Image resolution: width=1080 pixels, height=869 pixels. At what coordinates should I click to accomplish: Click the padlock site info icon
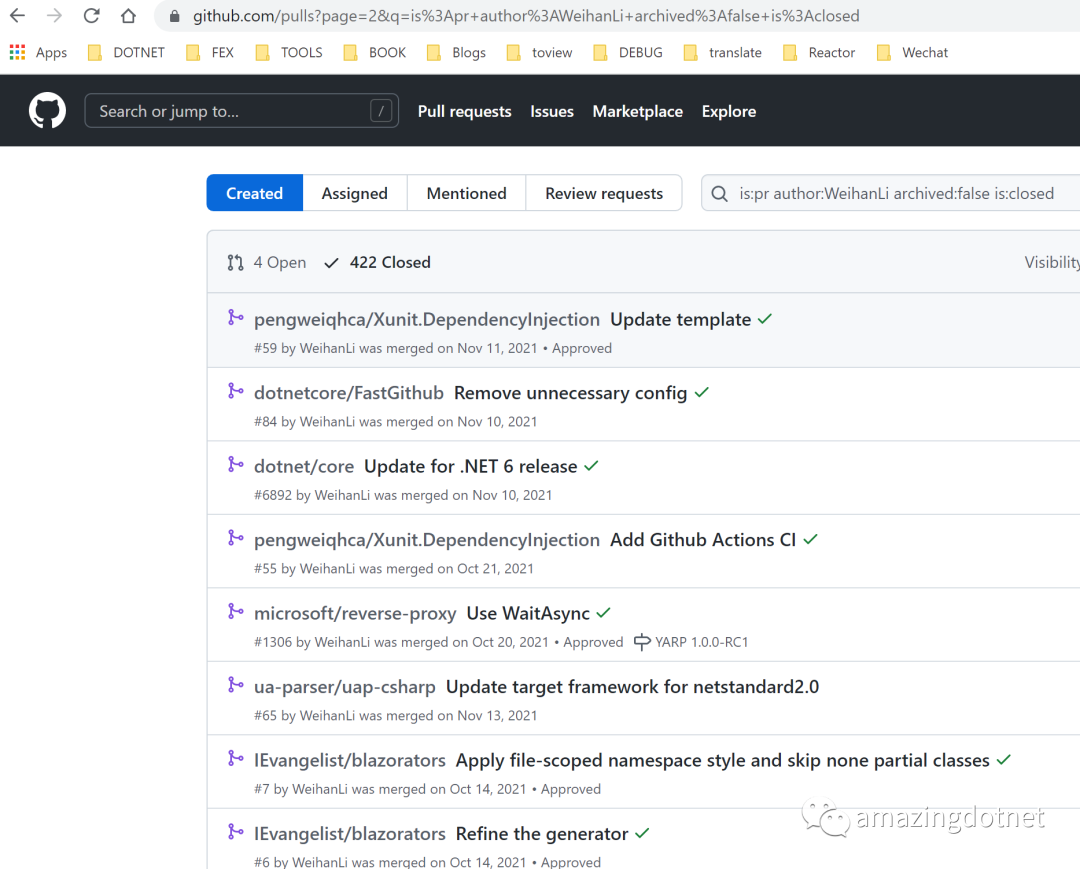click(x=175, y=16)
